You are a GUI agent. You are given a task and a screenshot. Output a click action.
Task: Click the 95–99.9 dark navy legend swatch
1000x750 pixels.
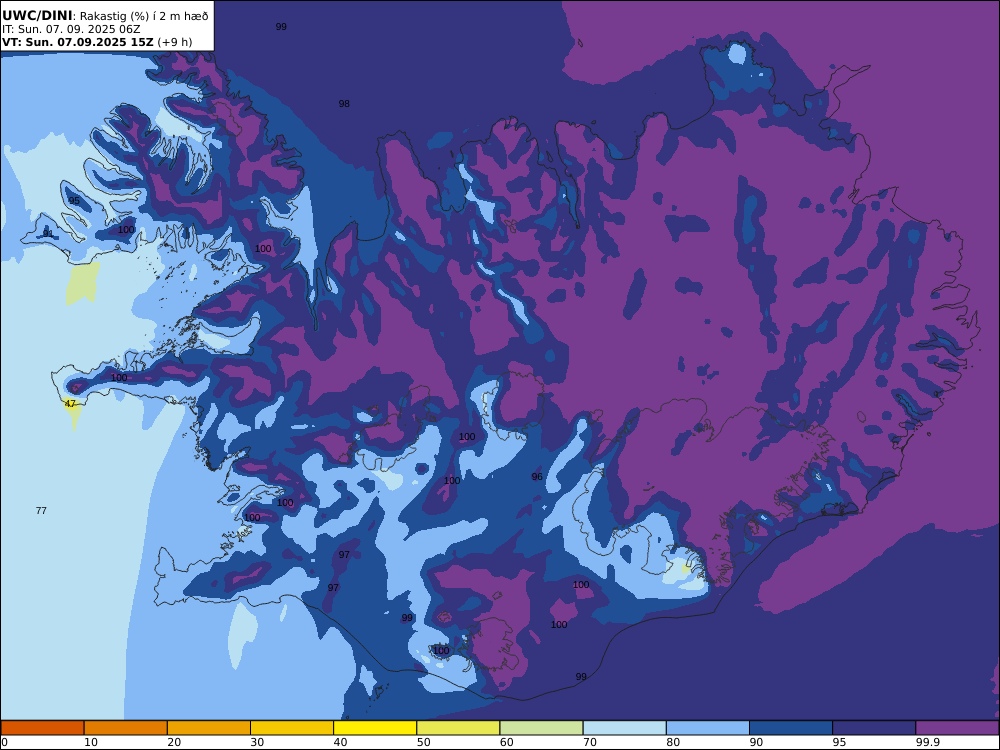click(874, 728)
